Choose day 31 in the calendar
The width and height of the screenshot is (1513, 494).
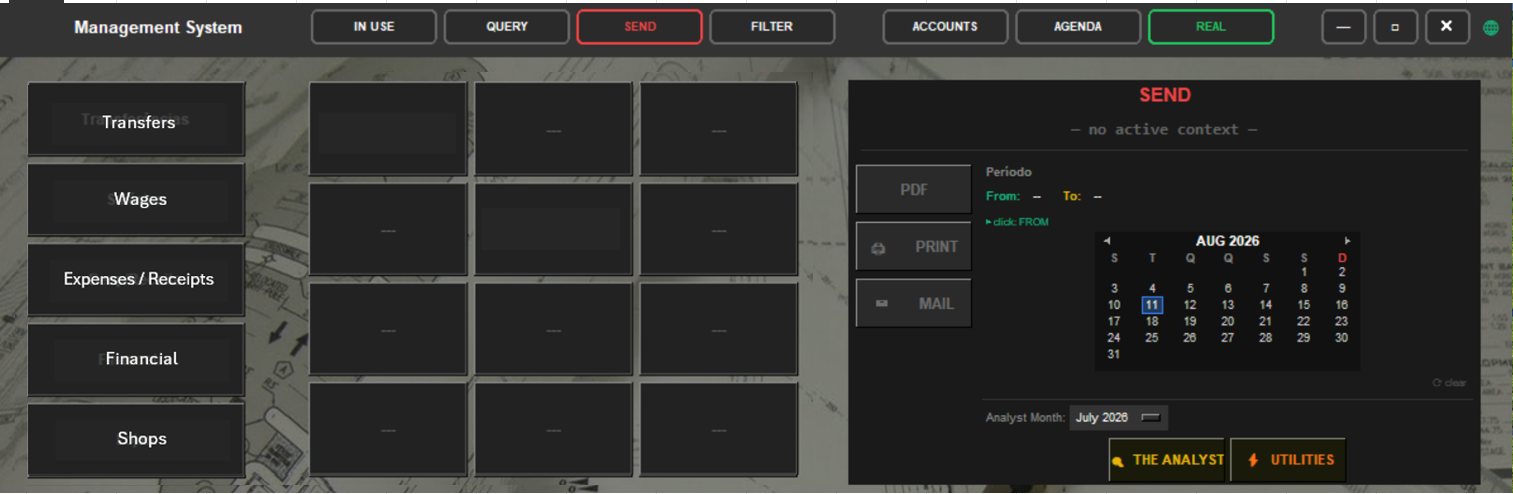[1114, 354]
